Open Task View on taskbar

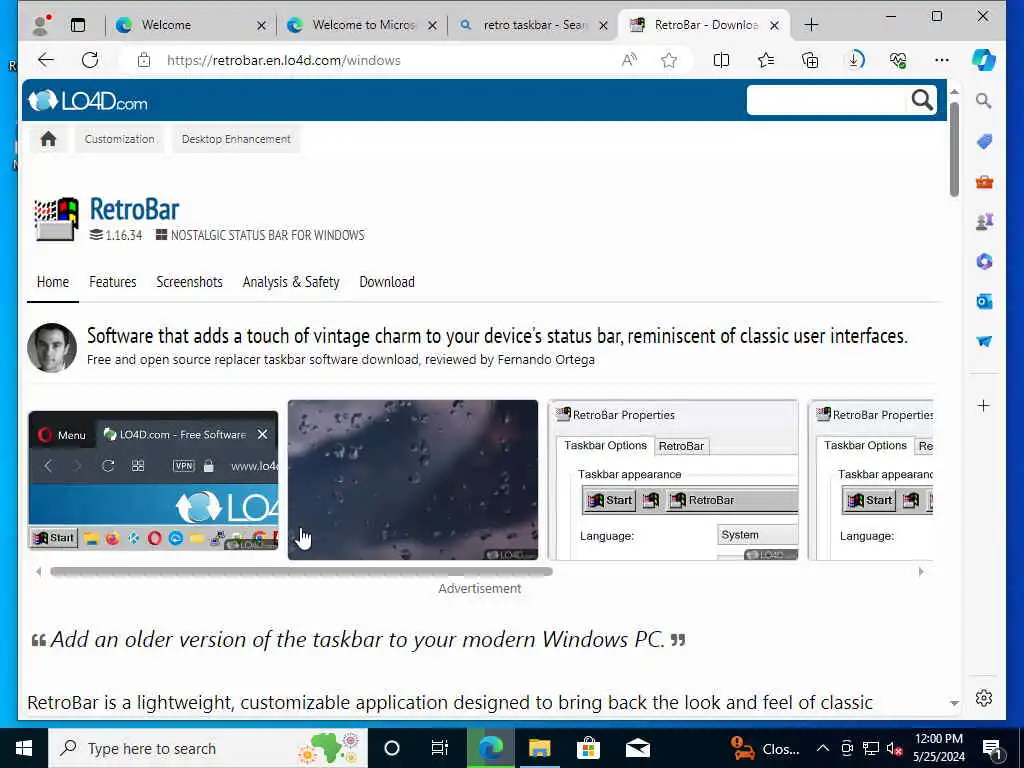(440, 748)
